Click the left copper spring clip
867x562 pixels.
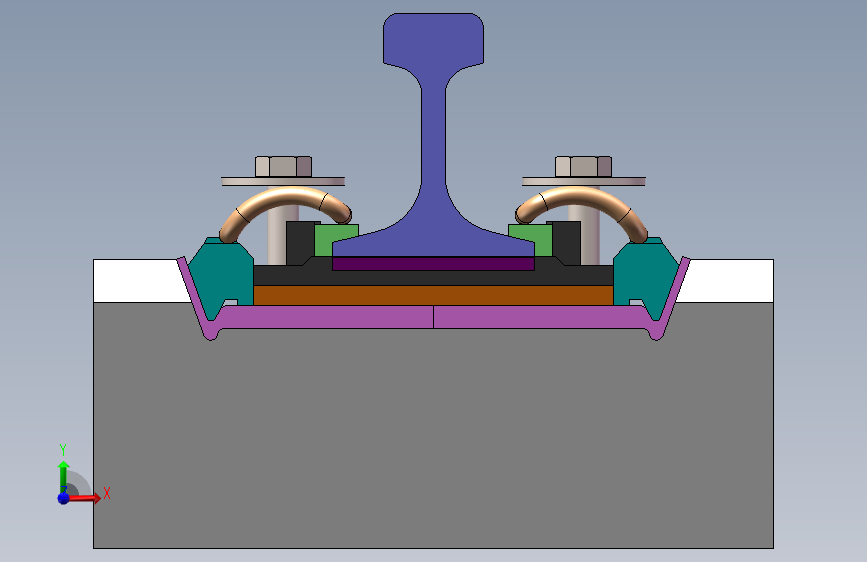(x=285, y=197)
